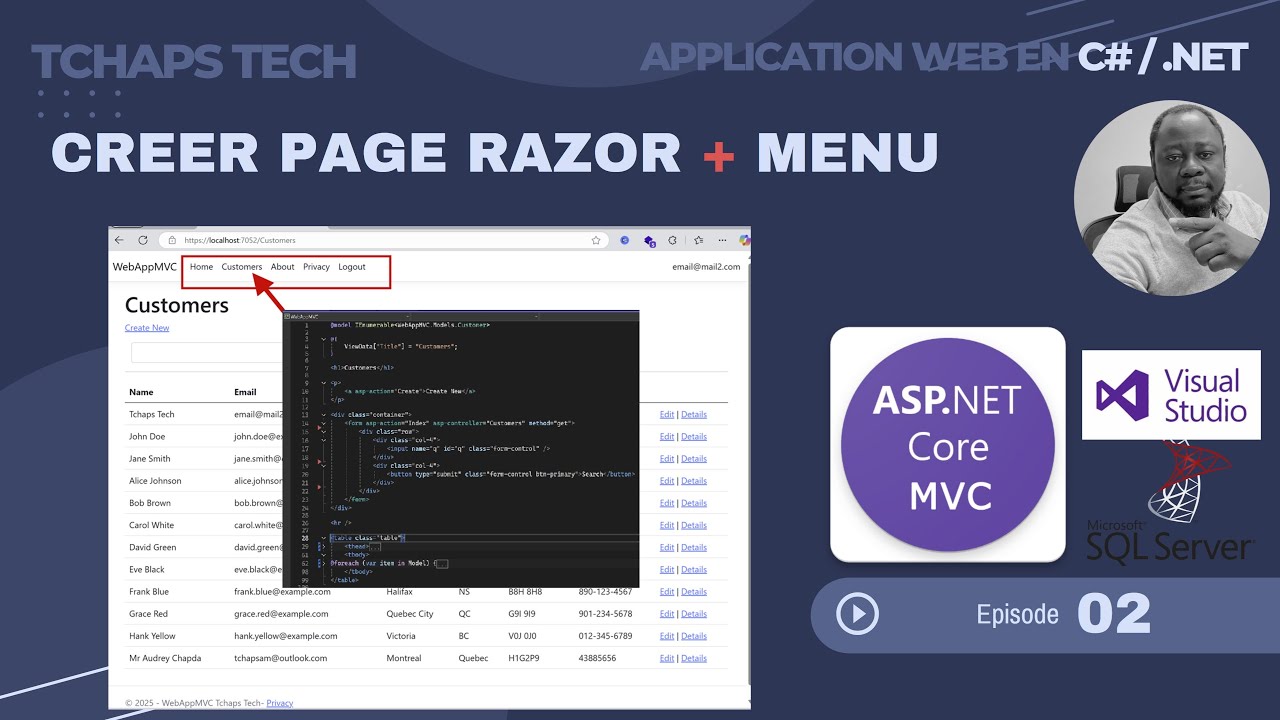Viewport: 1280px width, 720px height.
Task: Open Details for Mr Audrey Chapda
Action: 694,658
